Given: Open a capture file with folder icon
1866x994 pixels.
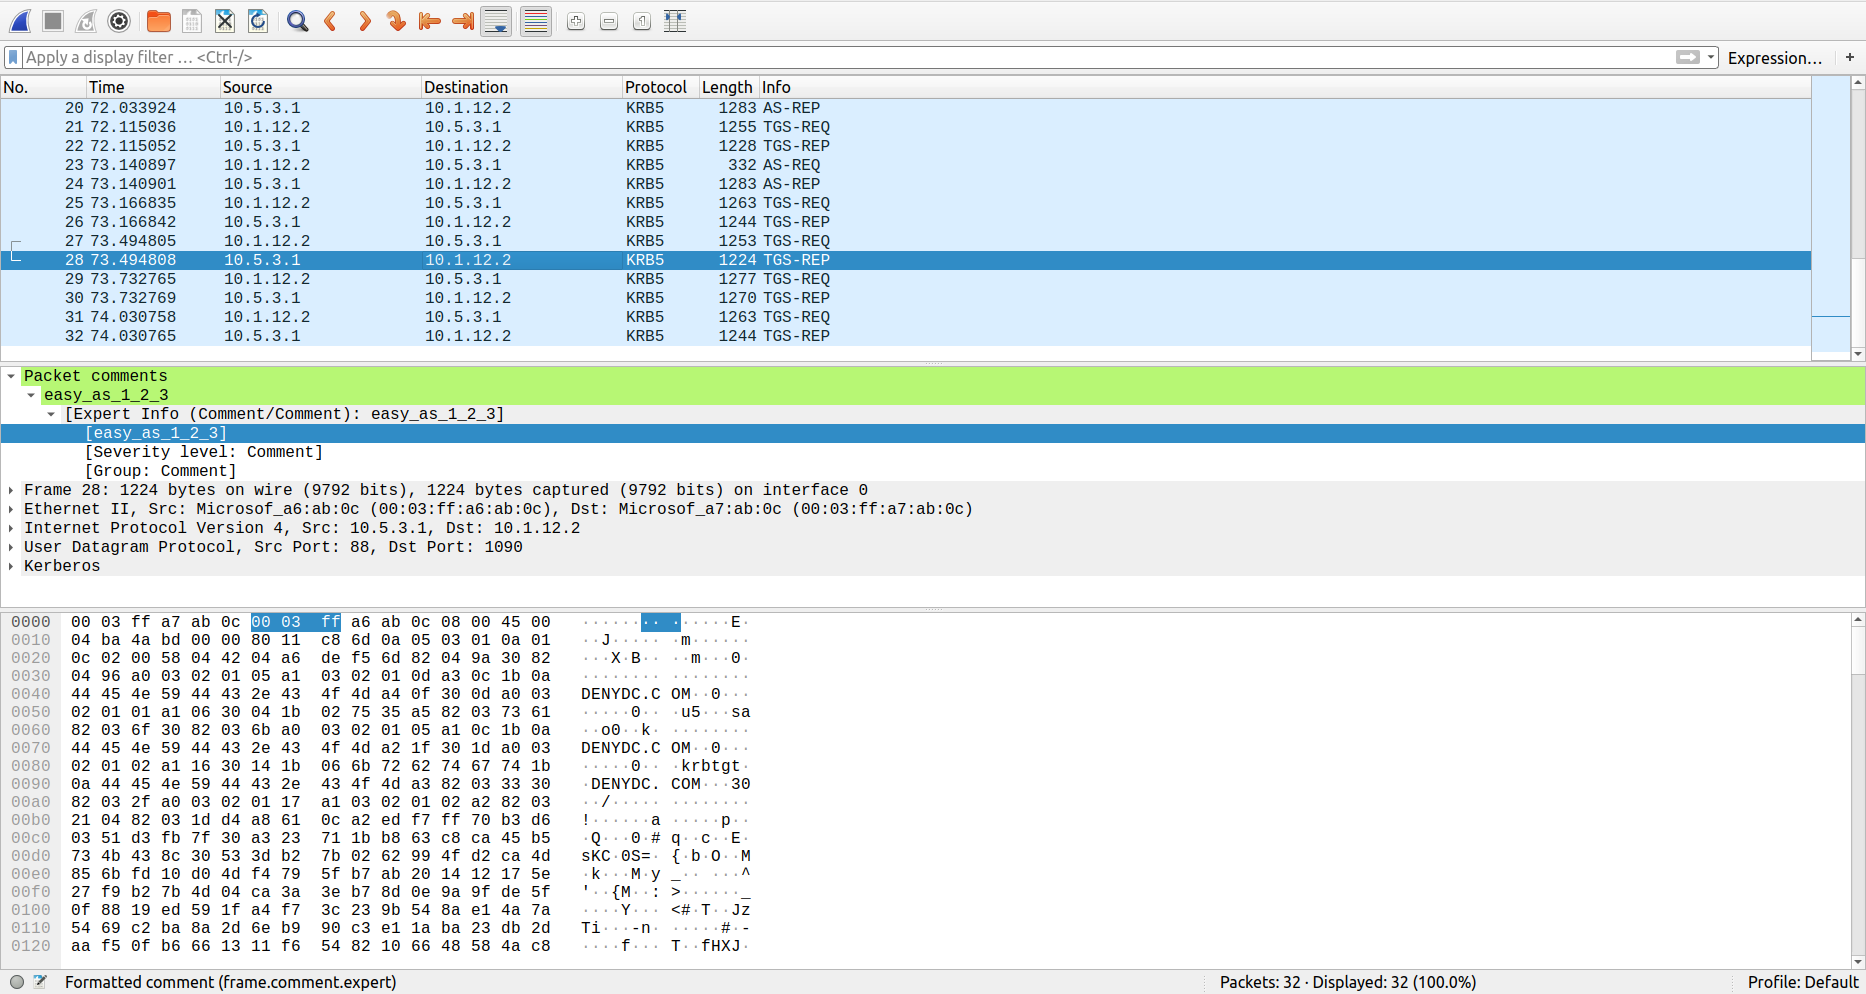Looking at the screenshot, I should point(158,21).
